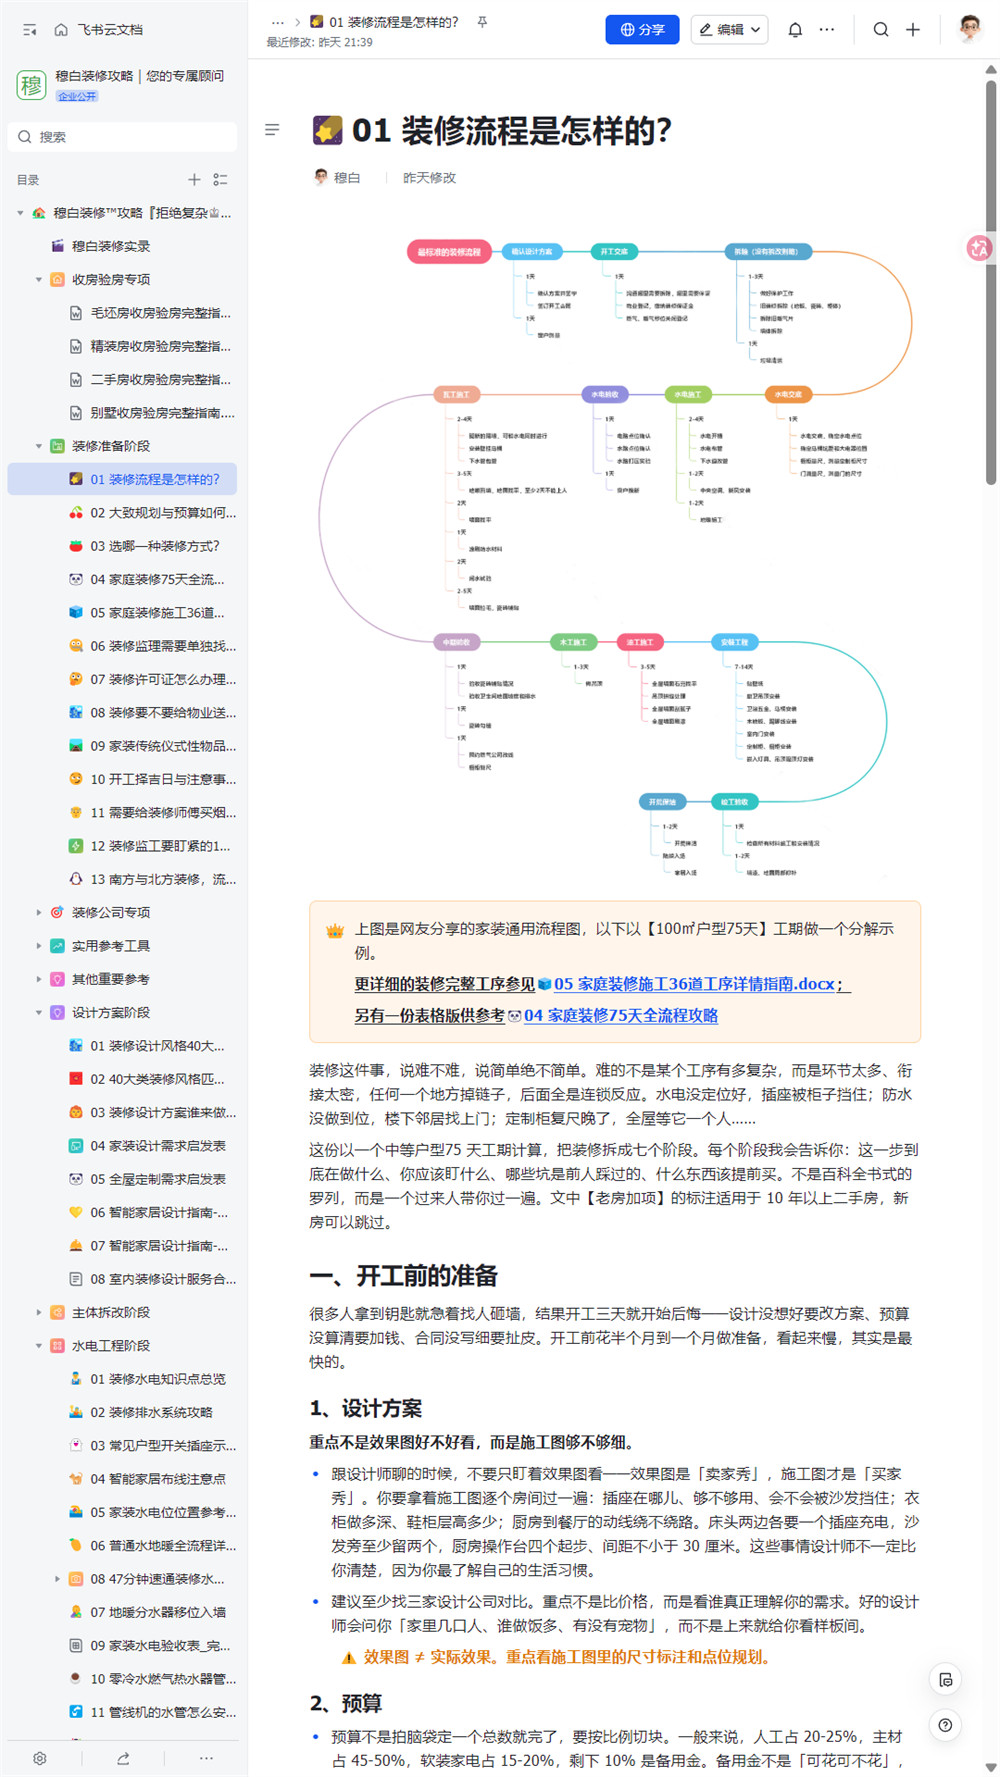Screen dimensions: 1000x1777
Task: Click the 1、设计方案 subheading
Action: [x=366, y=1409]
